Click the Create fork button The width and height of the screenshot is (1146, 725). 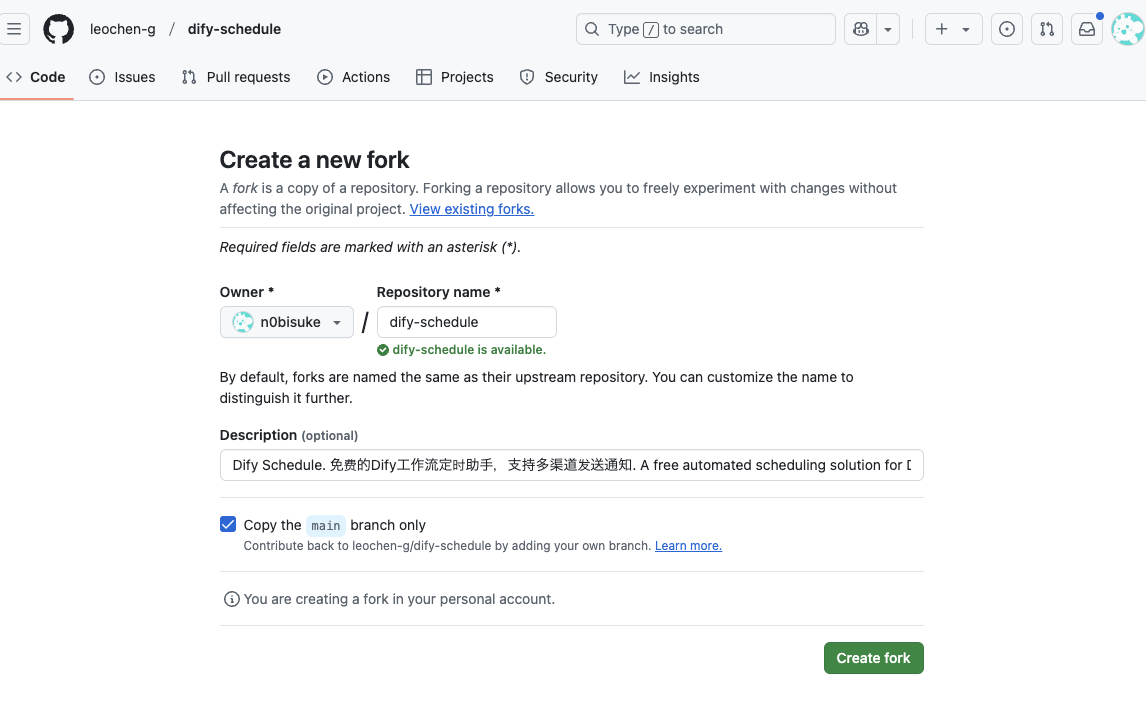pyautogui.click(x=873, y=658)
